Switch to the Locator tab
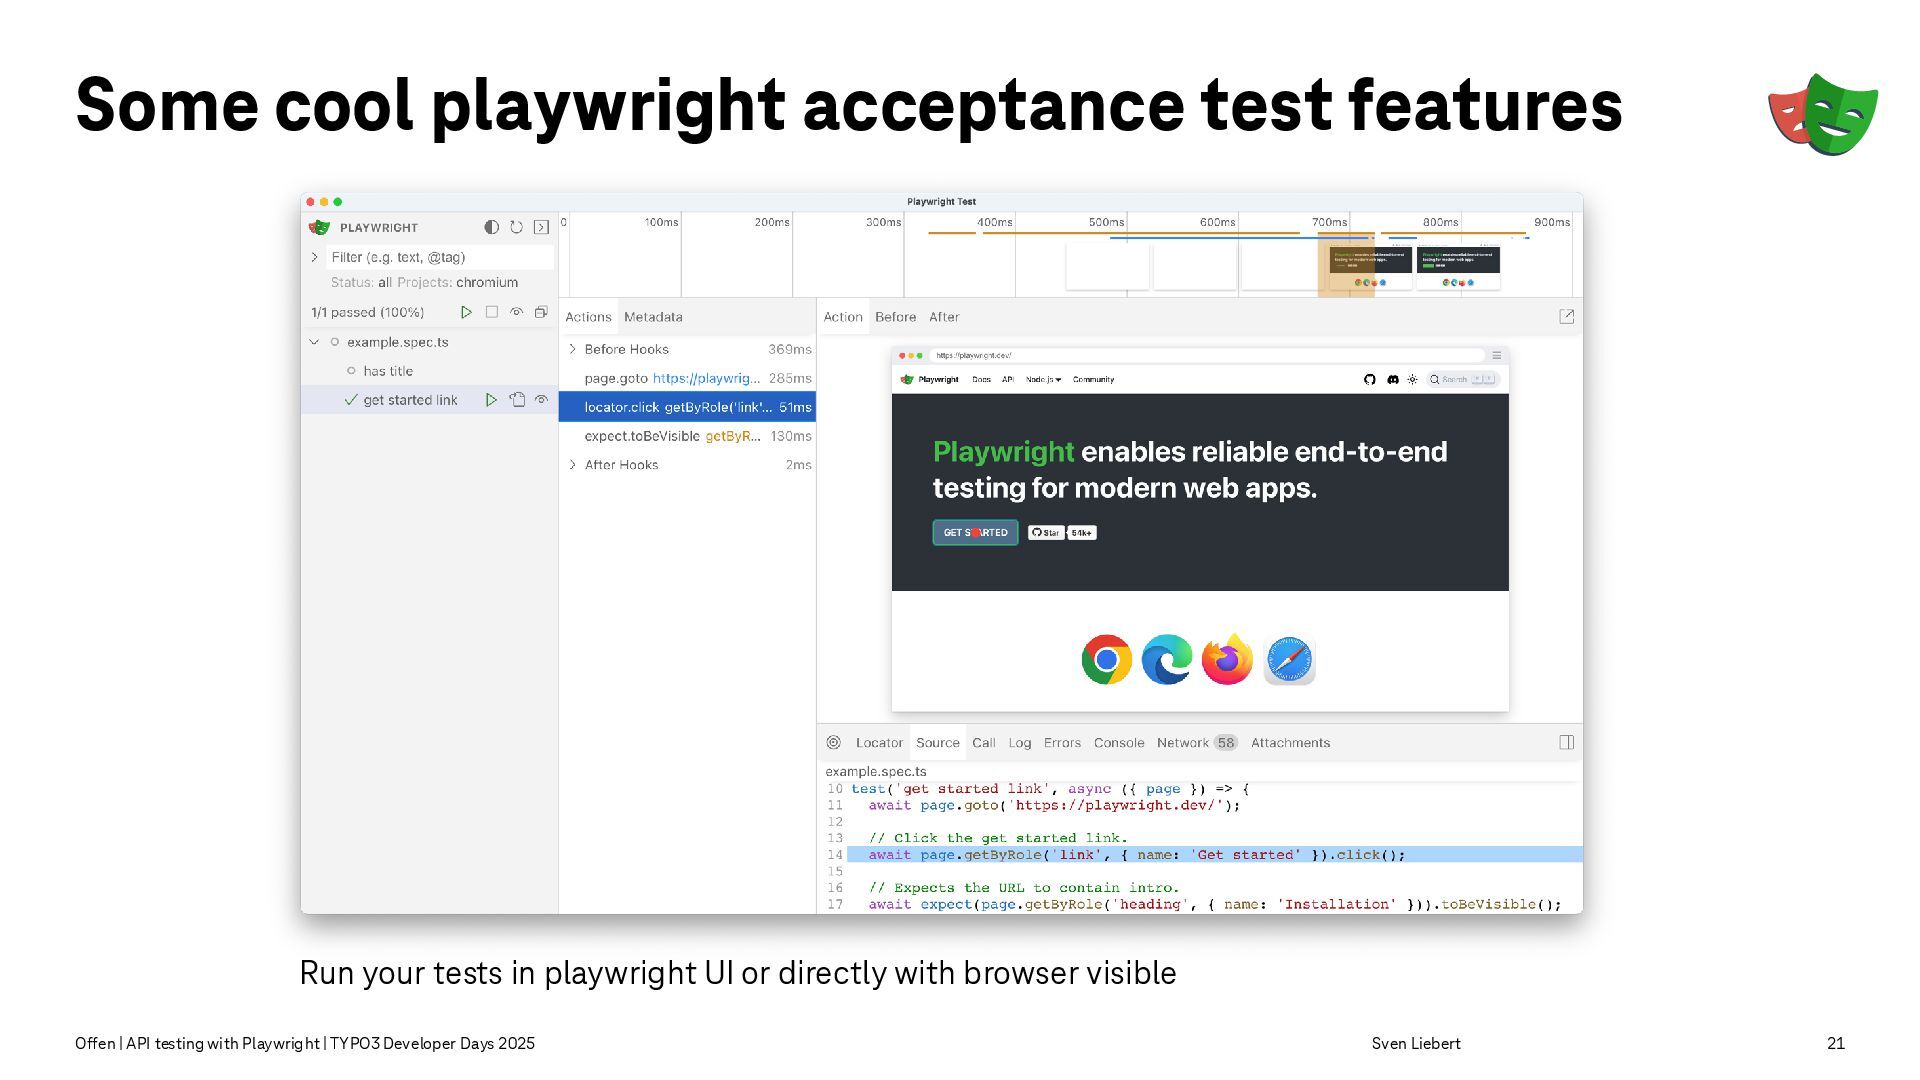The image size is (1920, 1080). coord(879,743)
